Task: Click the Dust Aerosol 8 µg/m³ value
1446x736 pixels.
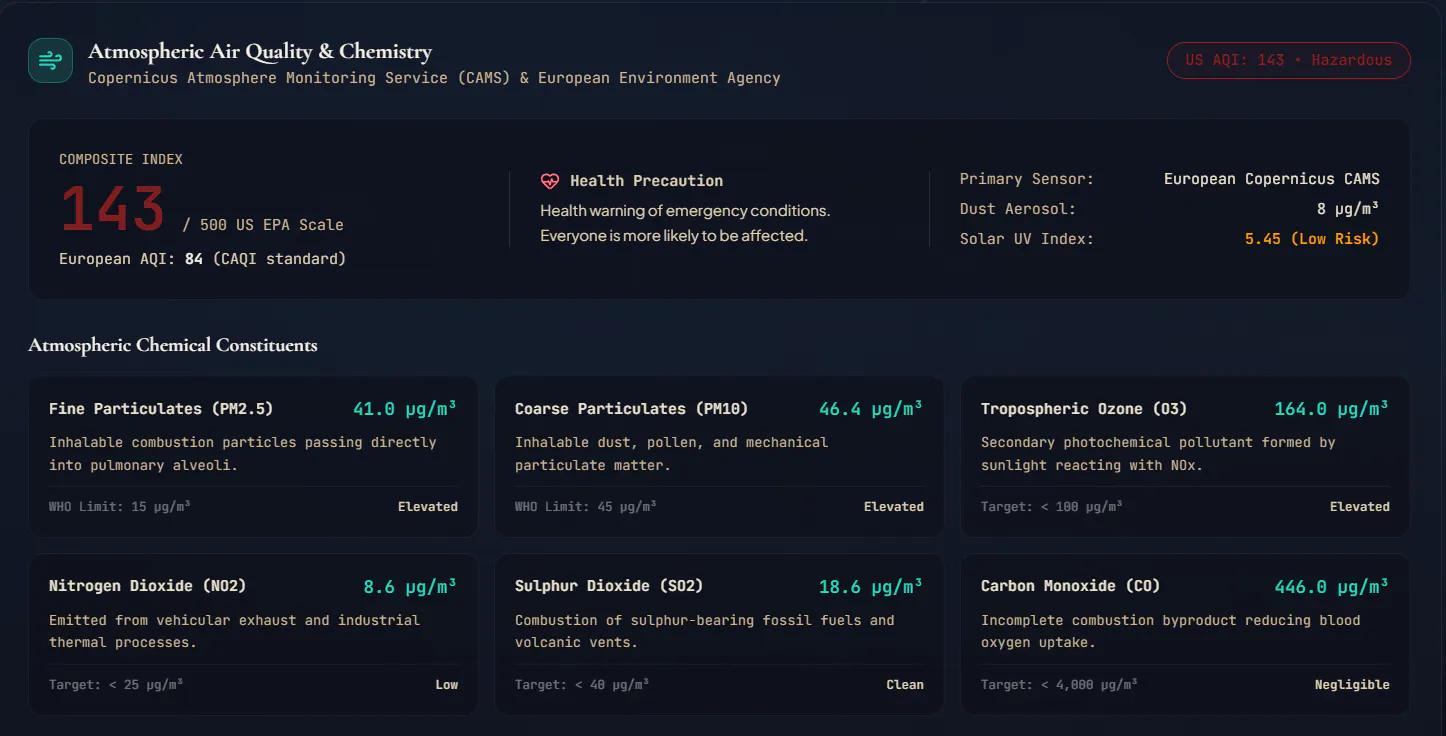Action: tap(1348, 209)
